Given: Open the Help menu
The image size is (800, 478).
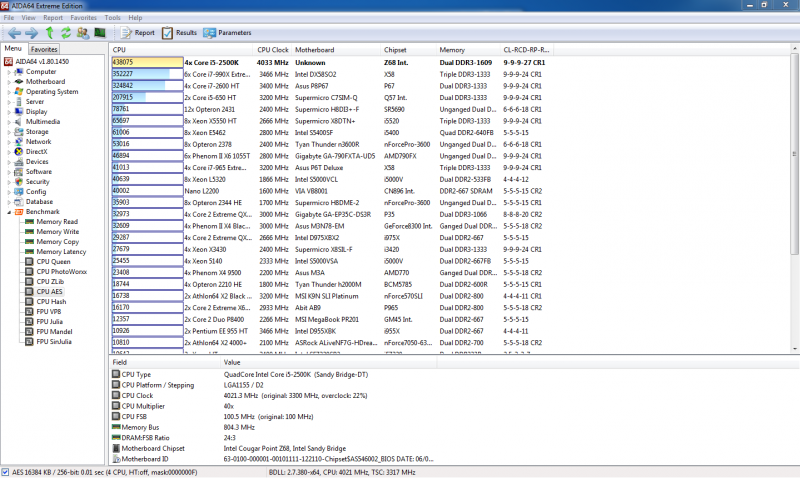Looking at the screenshot, I should pyautogui.click(x=135, y=17).
